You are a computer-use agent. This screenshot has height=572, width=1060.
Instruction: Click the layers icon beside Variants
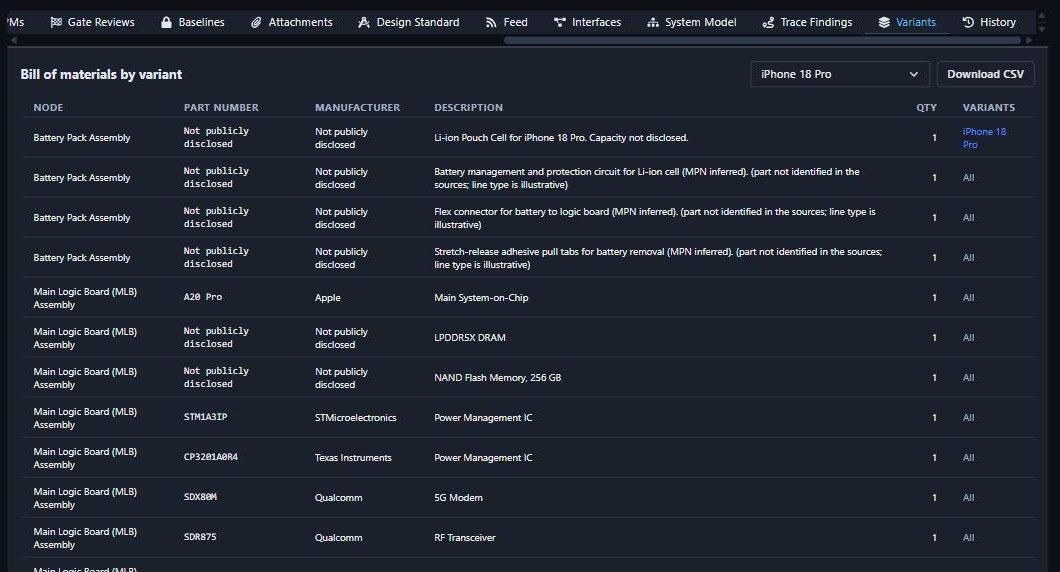[884, 22]
